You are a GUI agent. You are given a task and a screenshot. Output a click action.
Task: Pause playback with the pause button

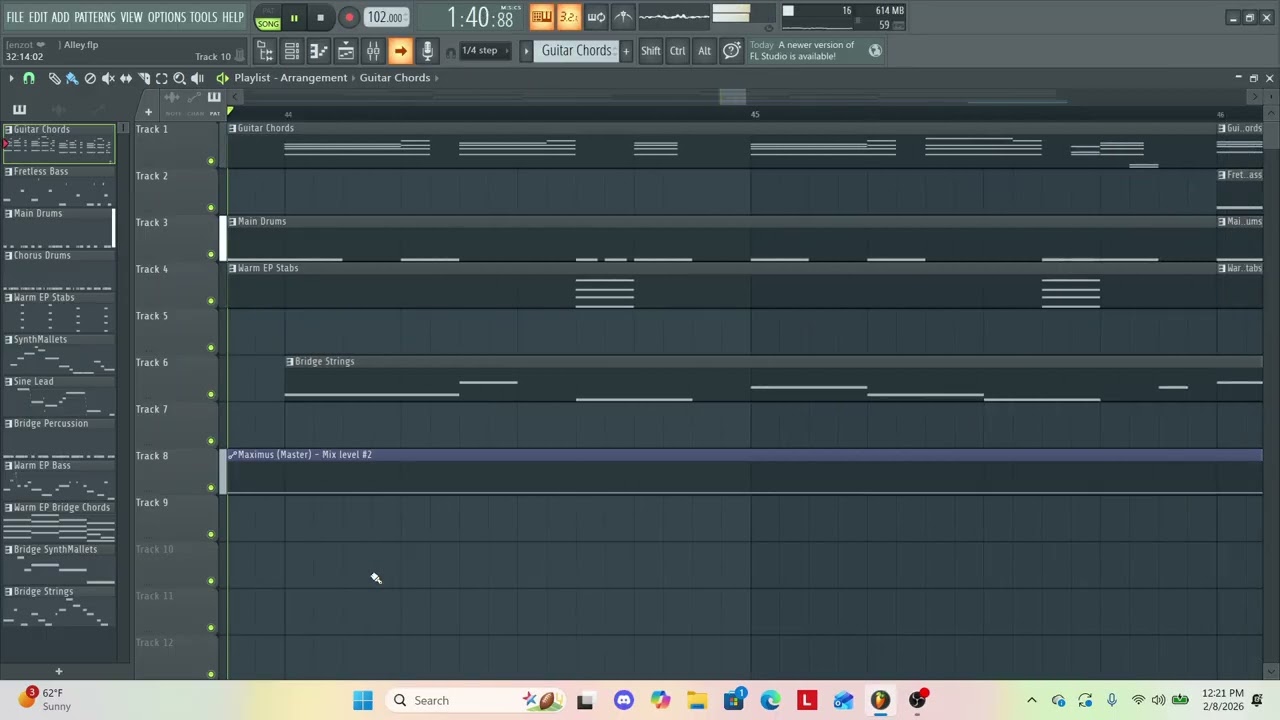coord(294,18)
